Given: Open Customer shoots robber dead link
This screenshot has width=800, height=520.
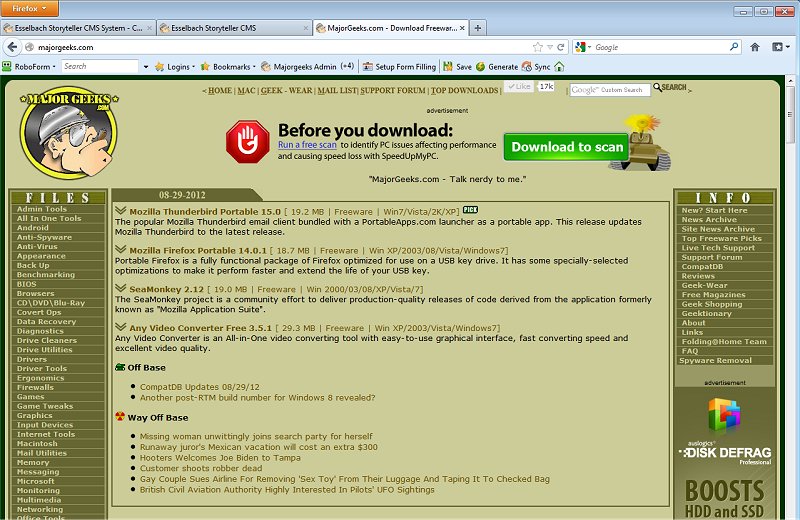Looking at the screenshot, I should [201, 468].
